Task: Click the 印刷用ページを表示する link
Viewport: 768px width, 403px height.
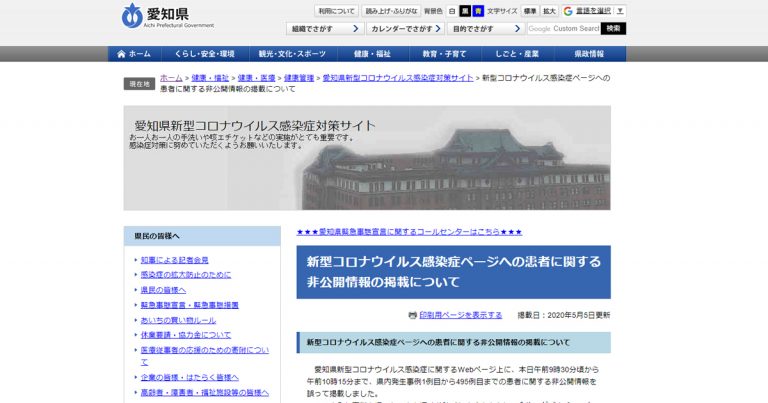Action: coord(460,315)
